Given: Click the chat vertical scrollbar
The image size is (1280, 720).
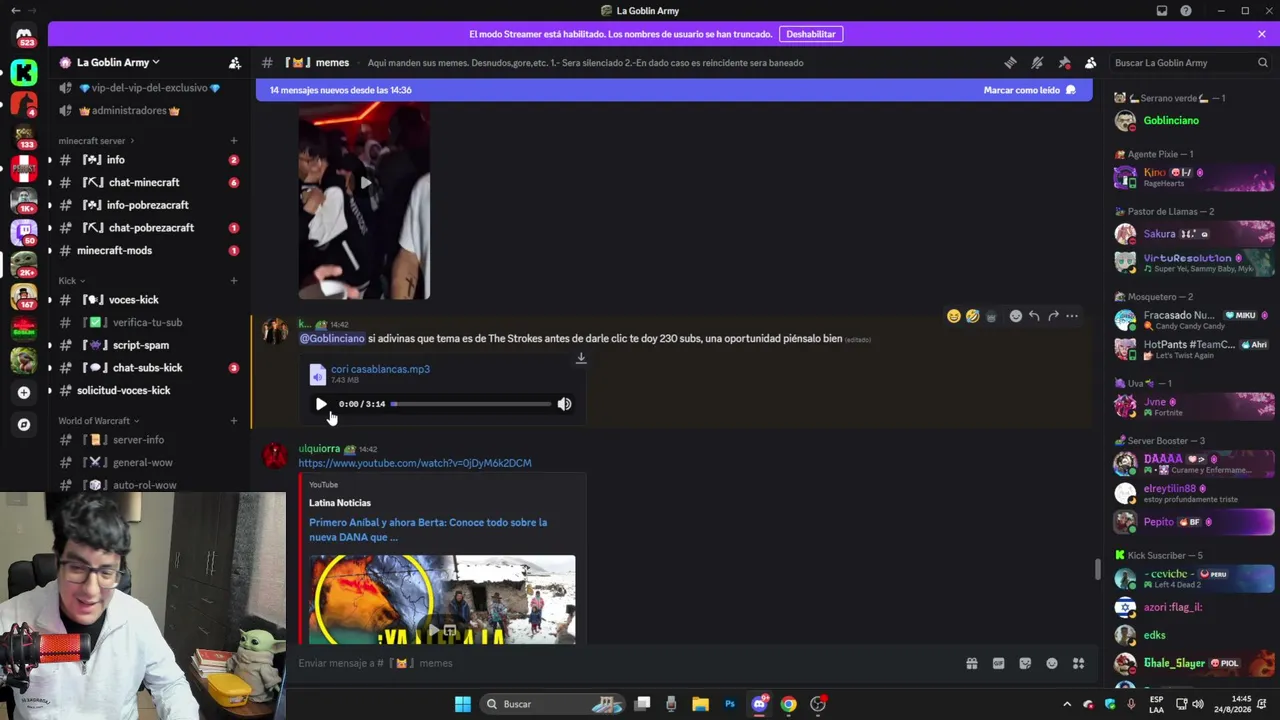Looking at the screenshot, I should (1097, 569).
